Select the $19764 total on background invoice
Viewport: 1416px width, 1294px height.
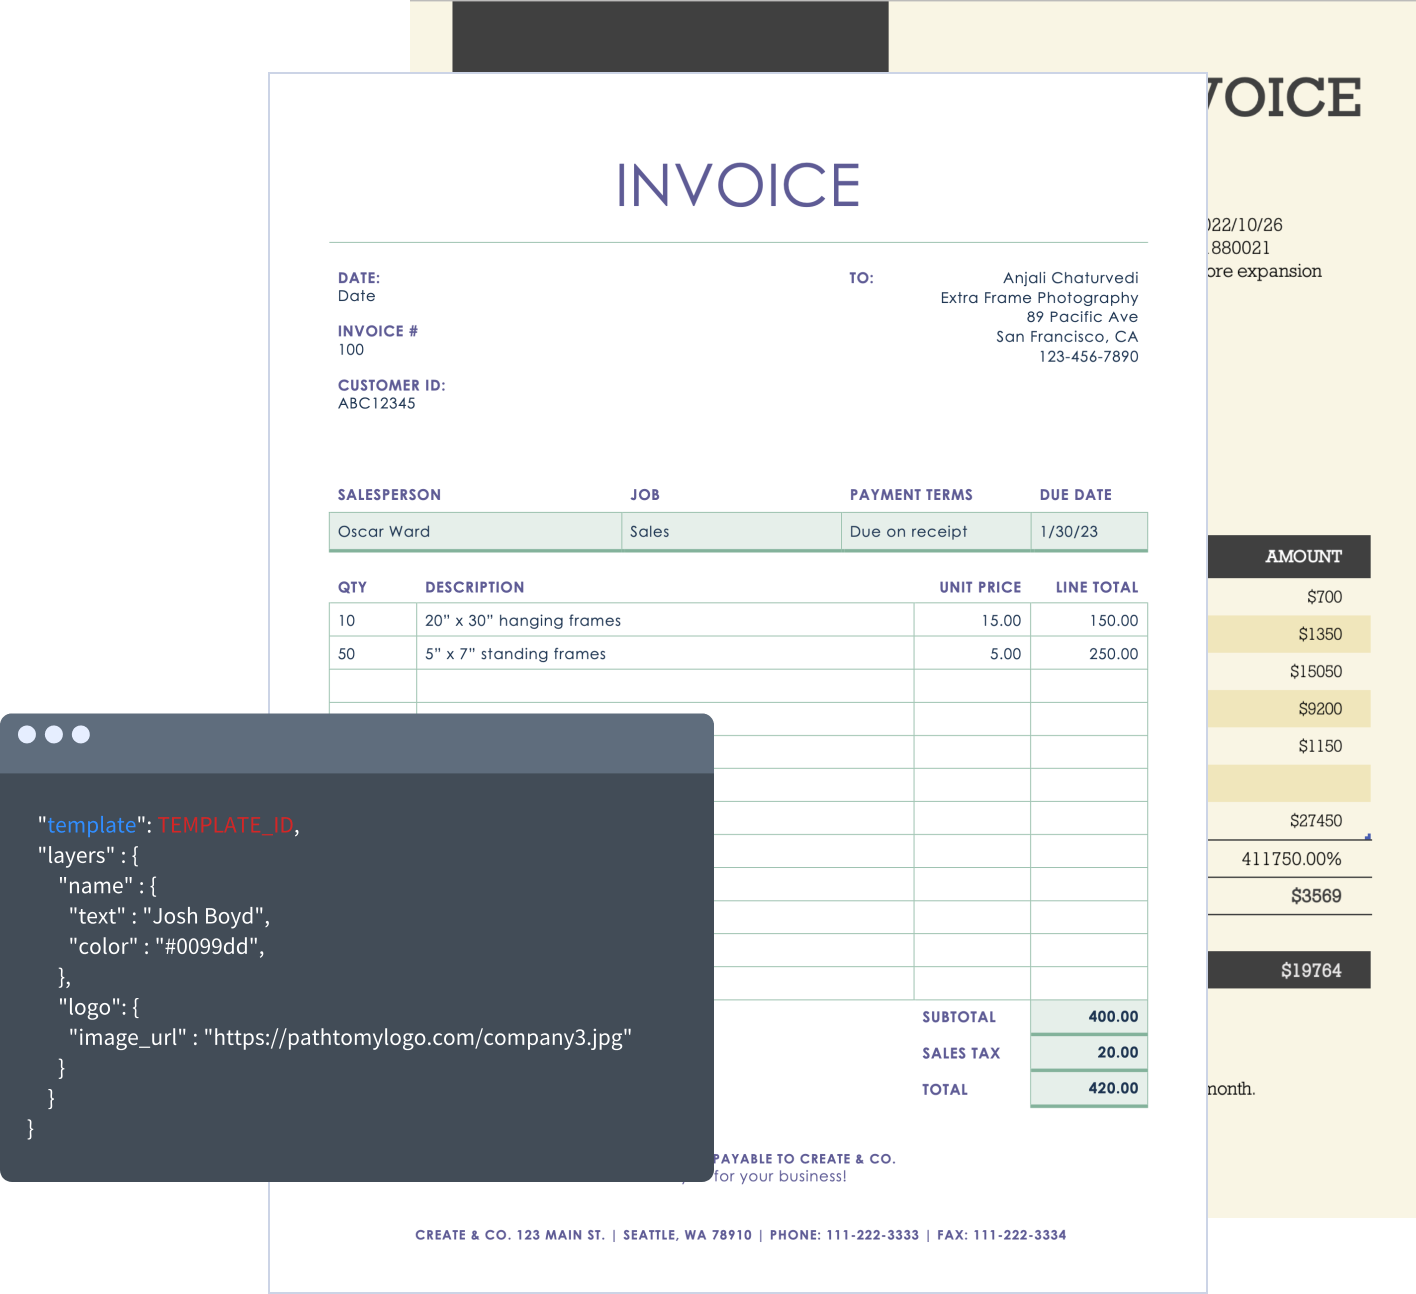tap(1310, 971)
